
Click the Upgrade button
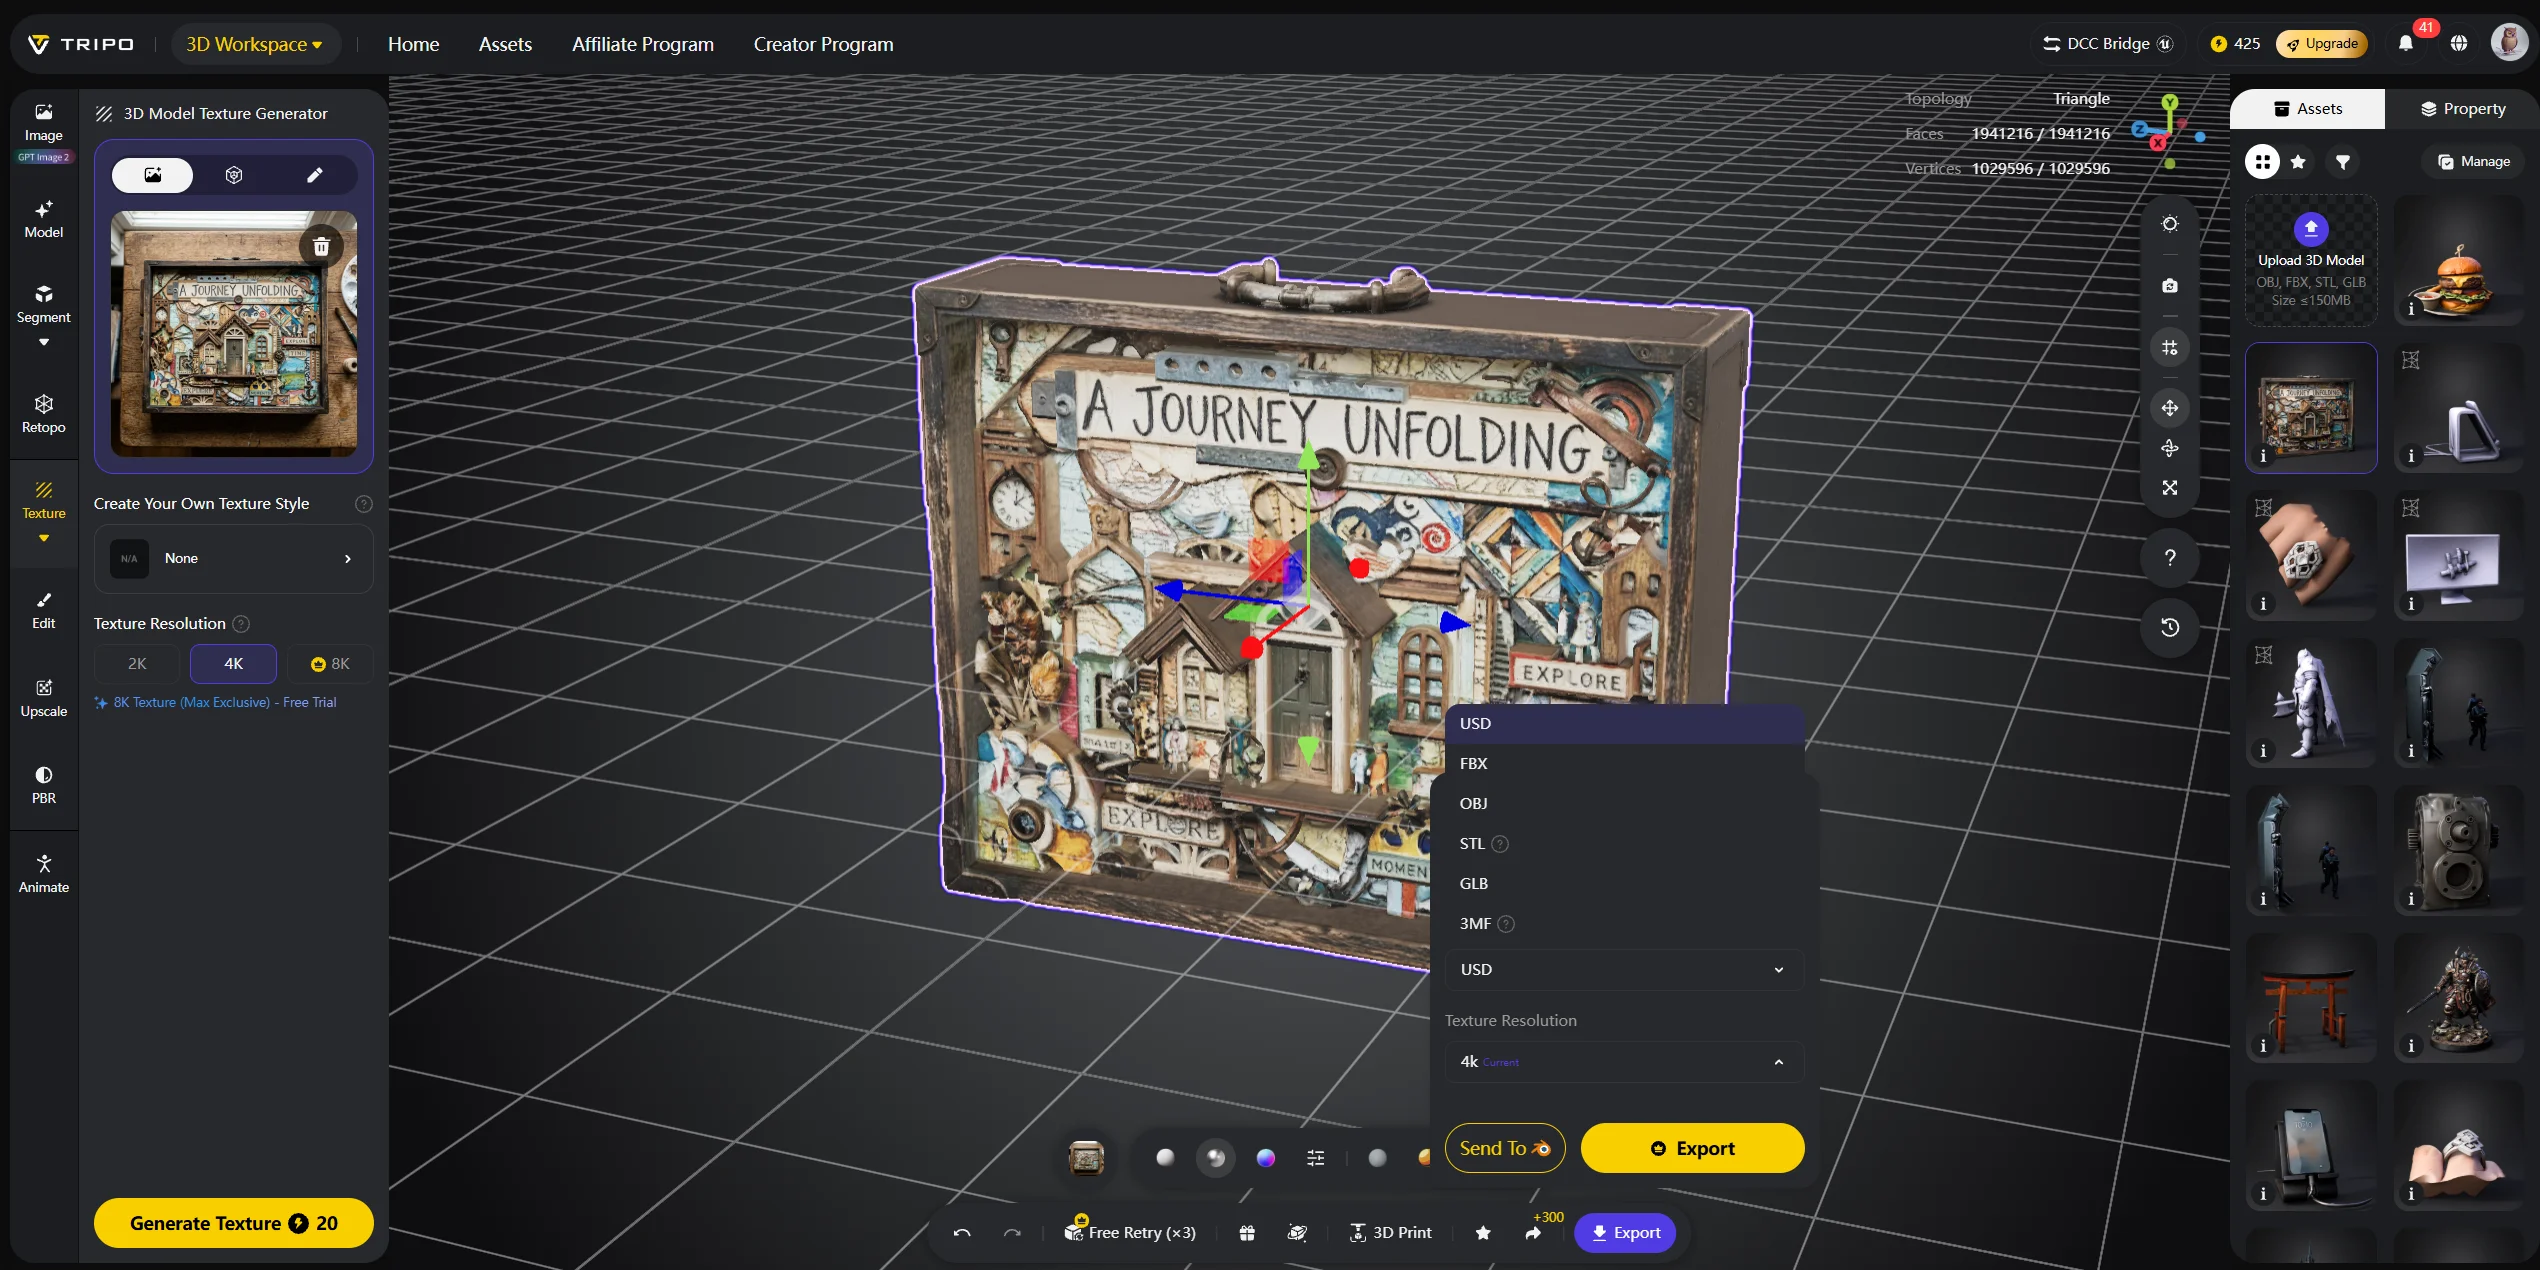[2322, 44]
